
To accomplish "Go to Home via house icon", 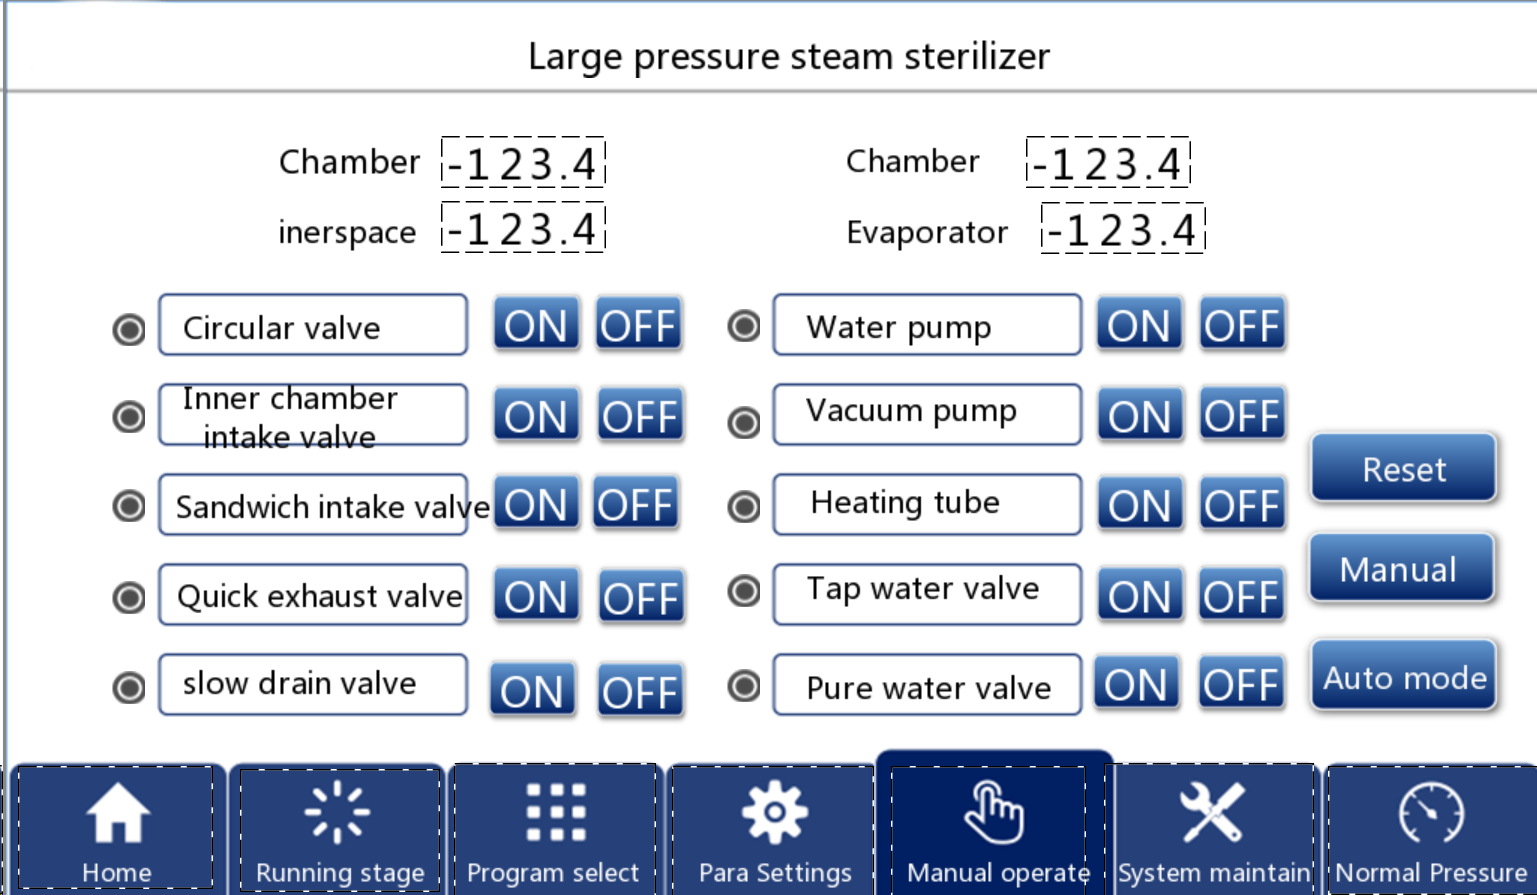I will pyautogui.click(x=118, y=812).
